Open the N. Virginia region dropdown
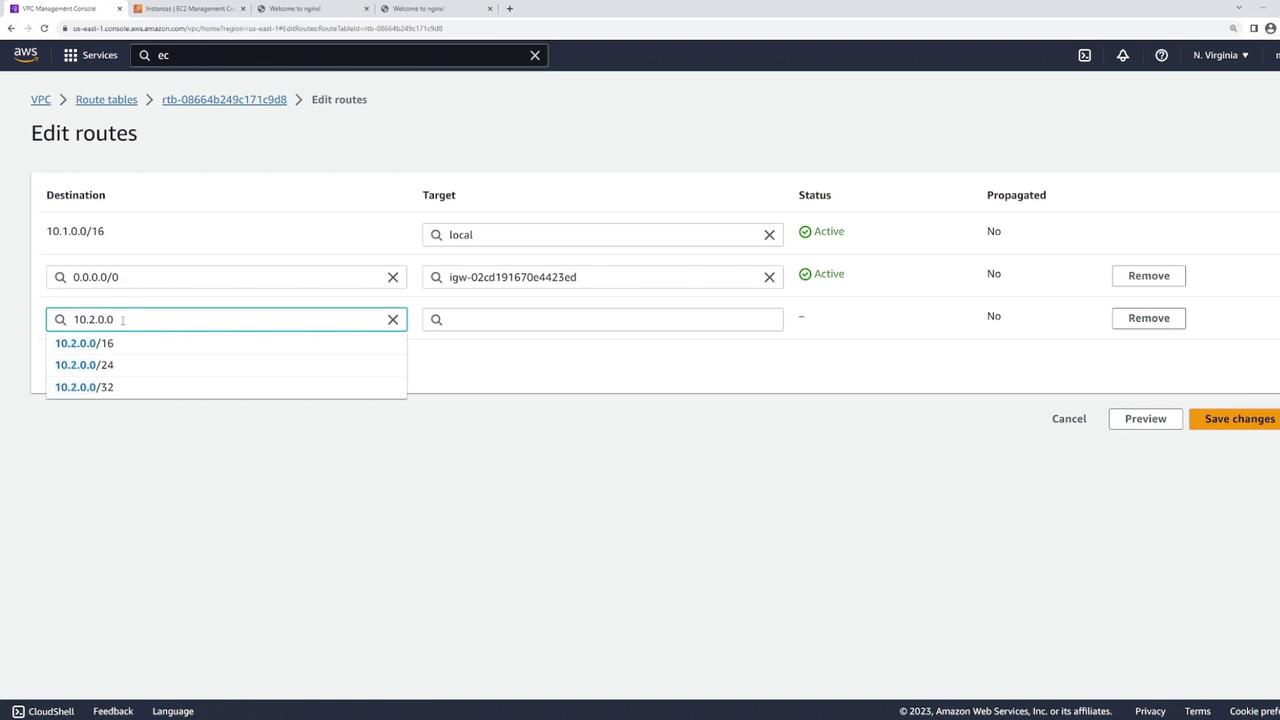1280x720 pixels. pyautogui.click(x=1220, y=55)
